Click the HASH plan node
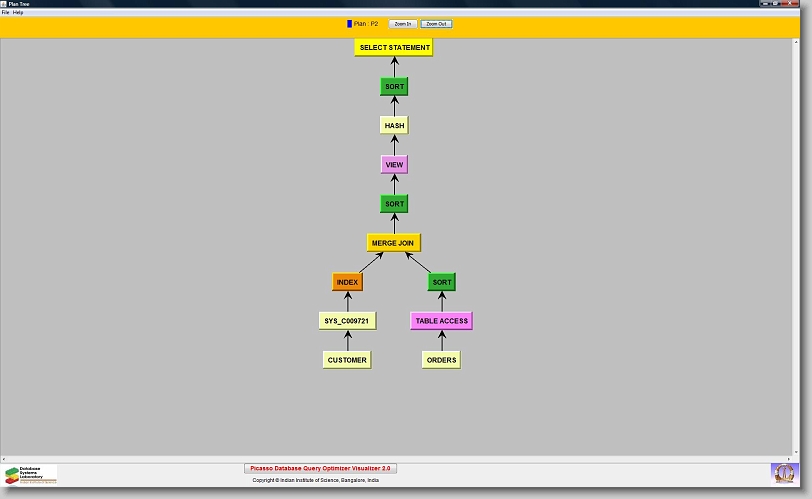 394,126
